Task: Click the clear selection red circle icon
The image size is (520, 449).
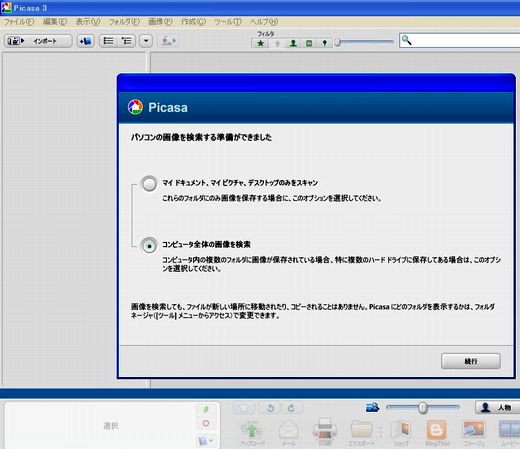Action: [206, 423]
